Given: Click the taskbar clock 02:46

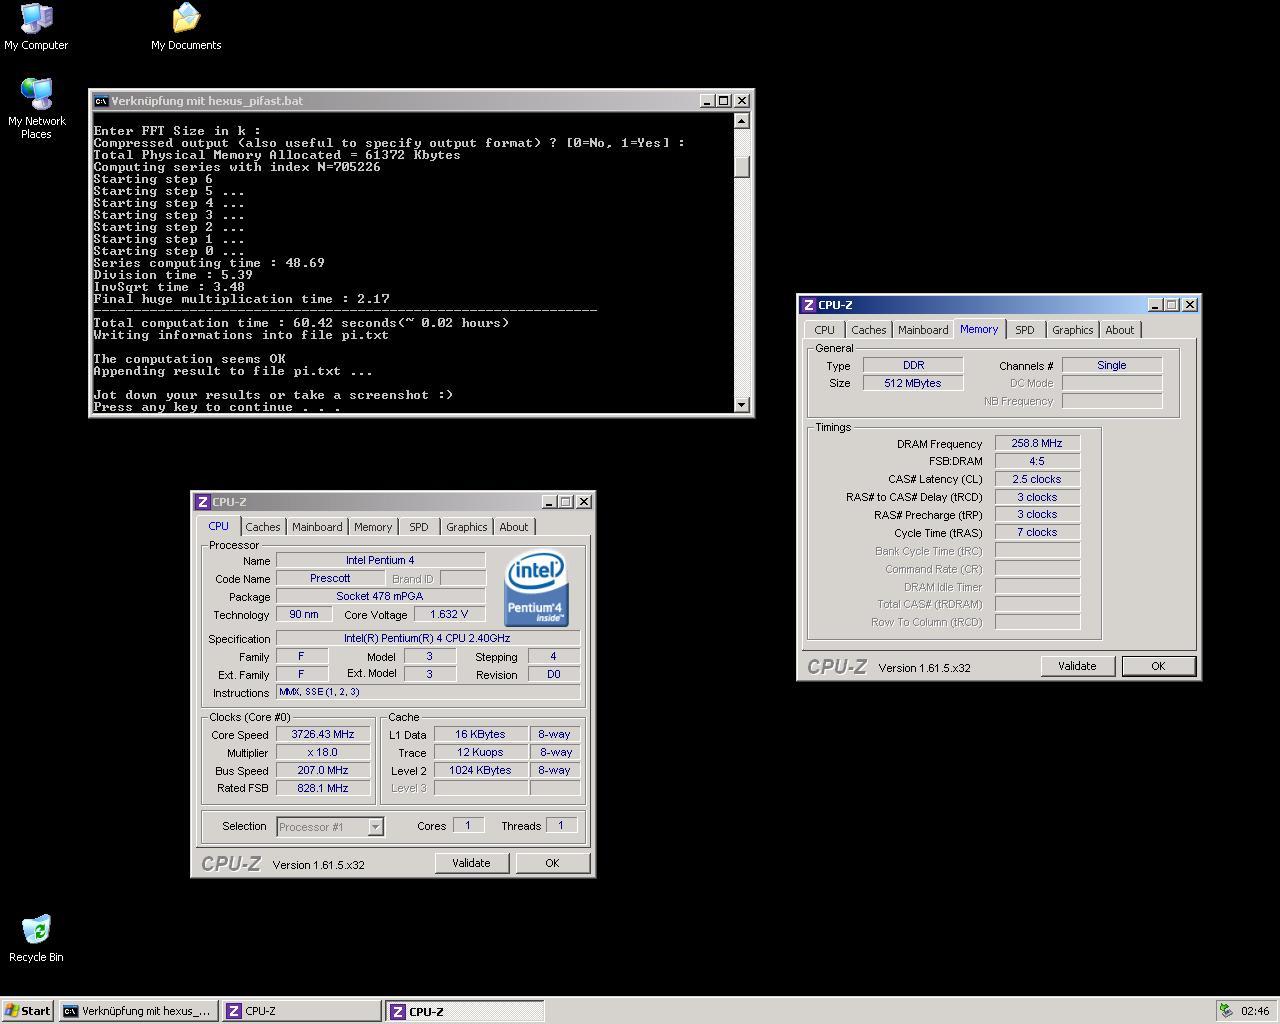Looking at the screenshot, I should pyautogui.click(x=1255, y=1011).
